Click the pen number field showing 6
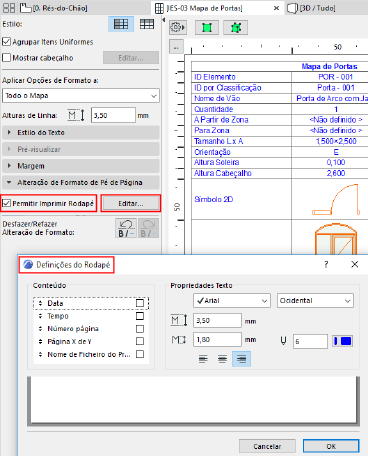This screenshot has width=368, height=456. [310, 341]
